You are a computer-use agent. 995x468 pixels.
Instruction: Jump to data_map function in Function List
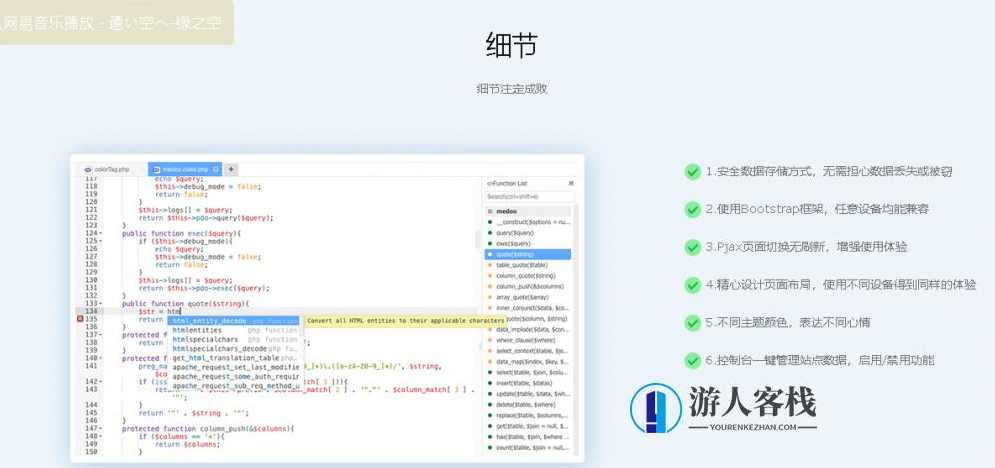point(528,361)
